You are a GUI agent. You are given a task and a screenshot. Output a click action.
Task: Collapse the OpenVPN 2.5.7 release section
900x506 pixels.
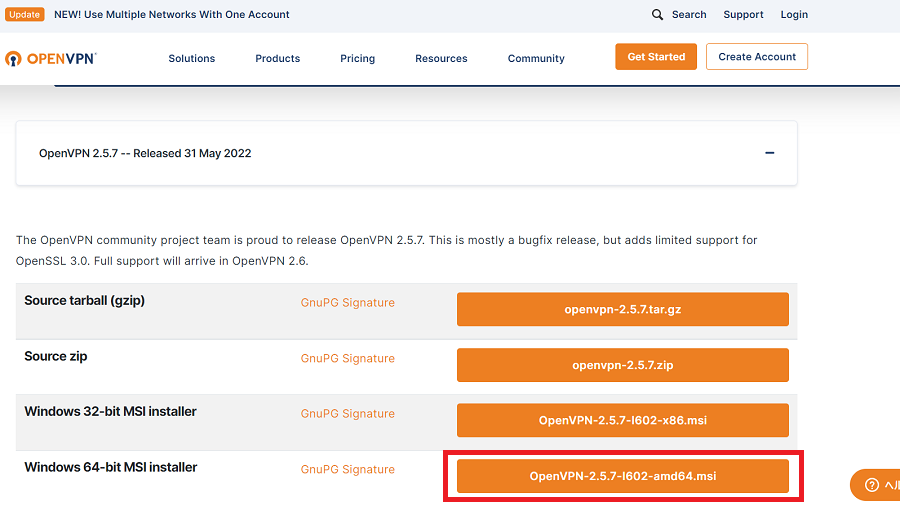[769, 153]
